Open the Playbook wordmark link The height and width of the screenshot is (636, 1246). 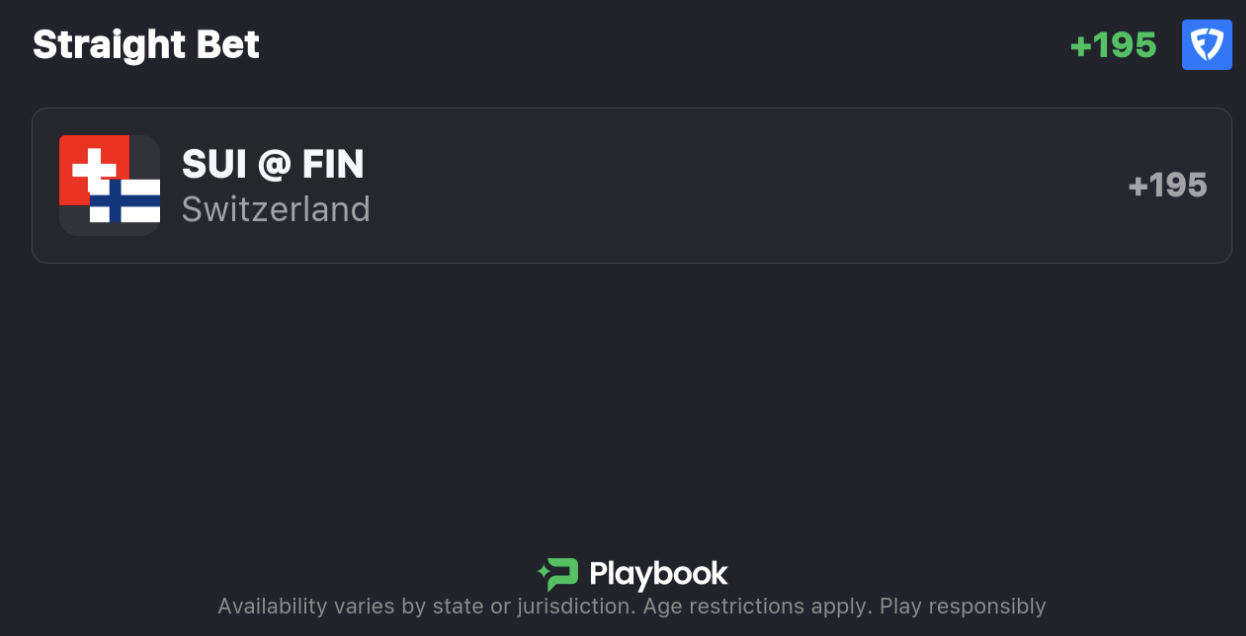coord(658,574)
